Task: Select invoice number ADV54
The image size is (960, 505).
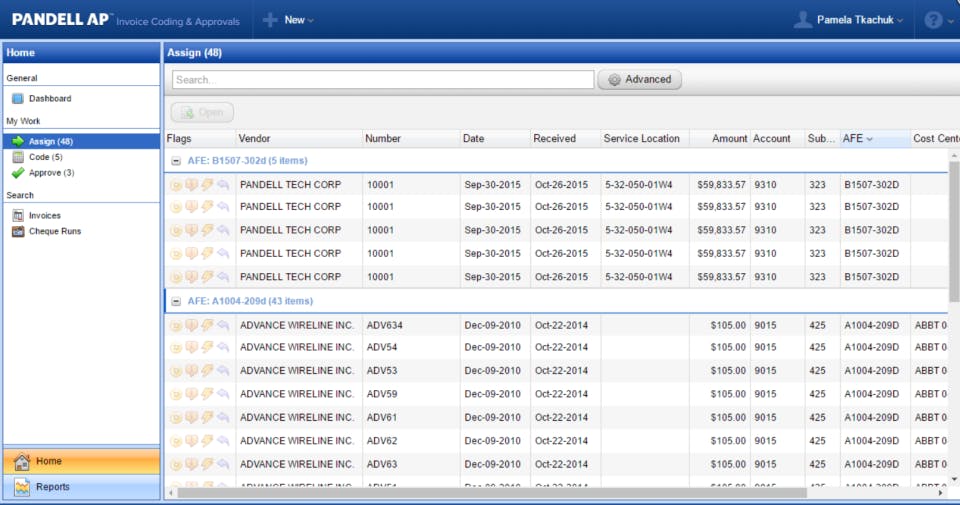Action: click(x=382, y=347)
